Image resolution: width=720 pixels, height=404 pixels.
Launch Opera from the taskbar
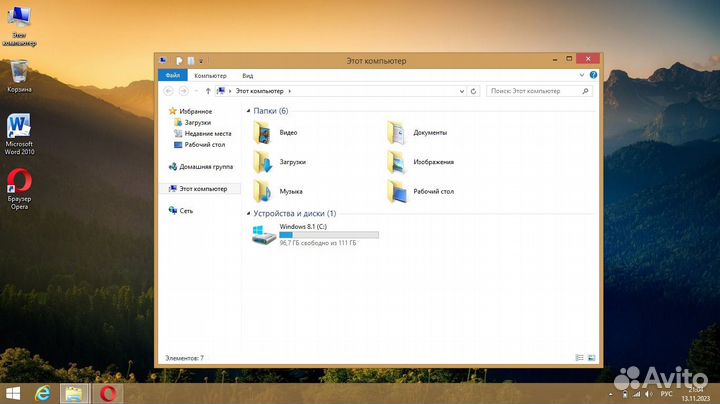[x=106, y=393]
